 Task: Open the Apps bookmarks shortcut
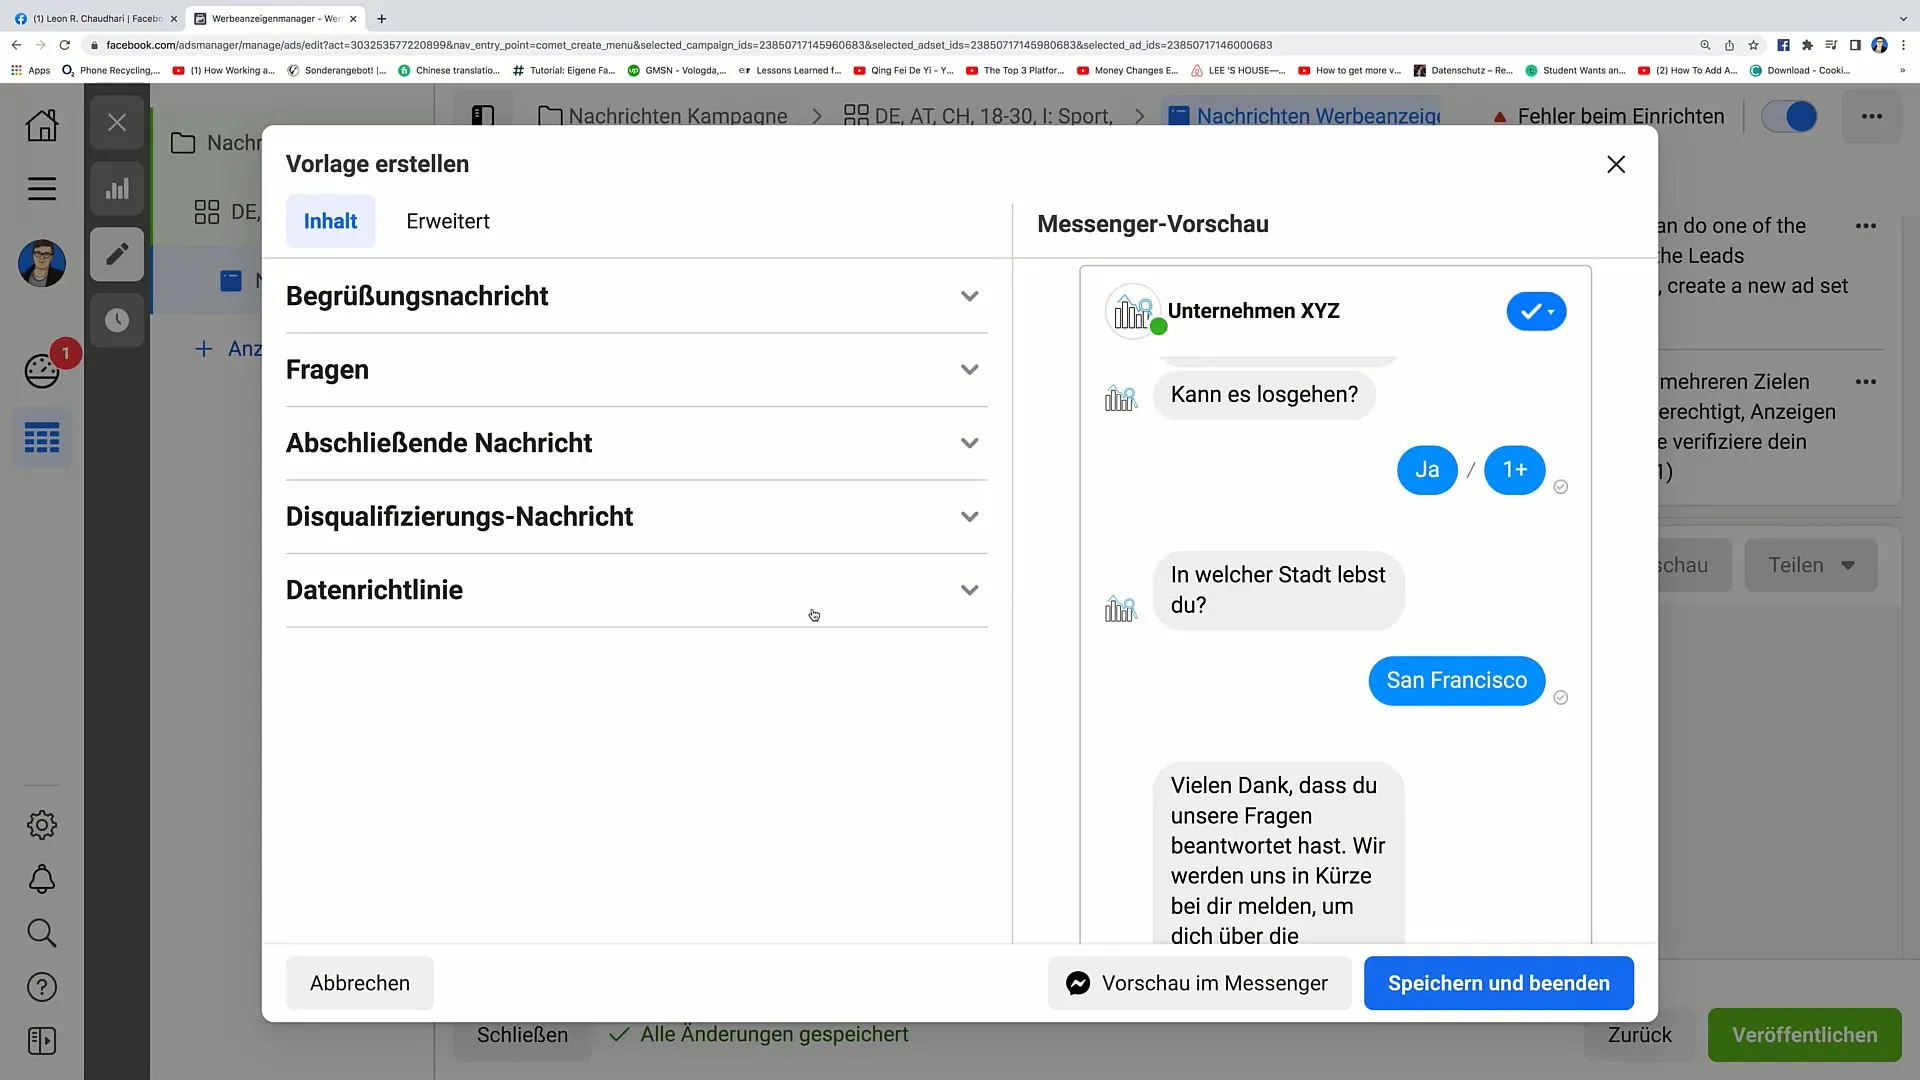pyautogui.click(x=31, y=71)
